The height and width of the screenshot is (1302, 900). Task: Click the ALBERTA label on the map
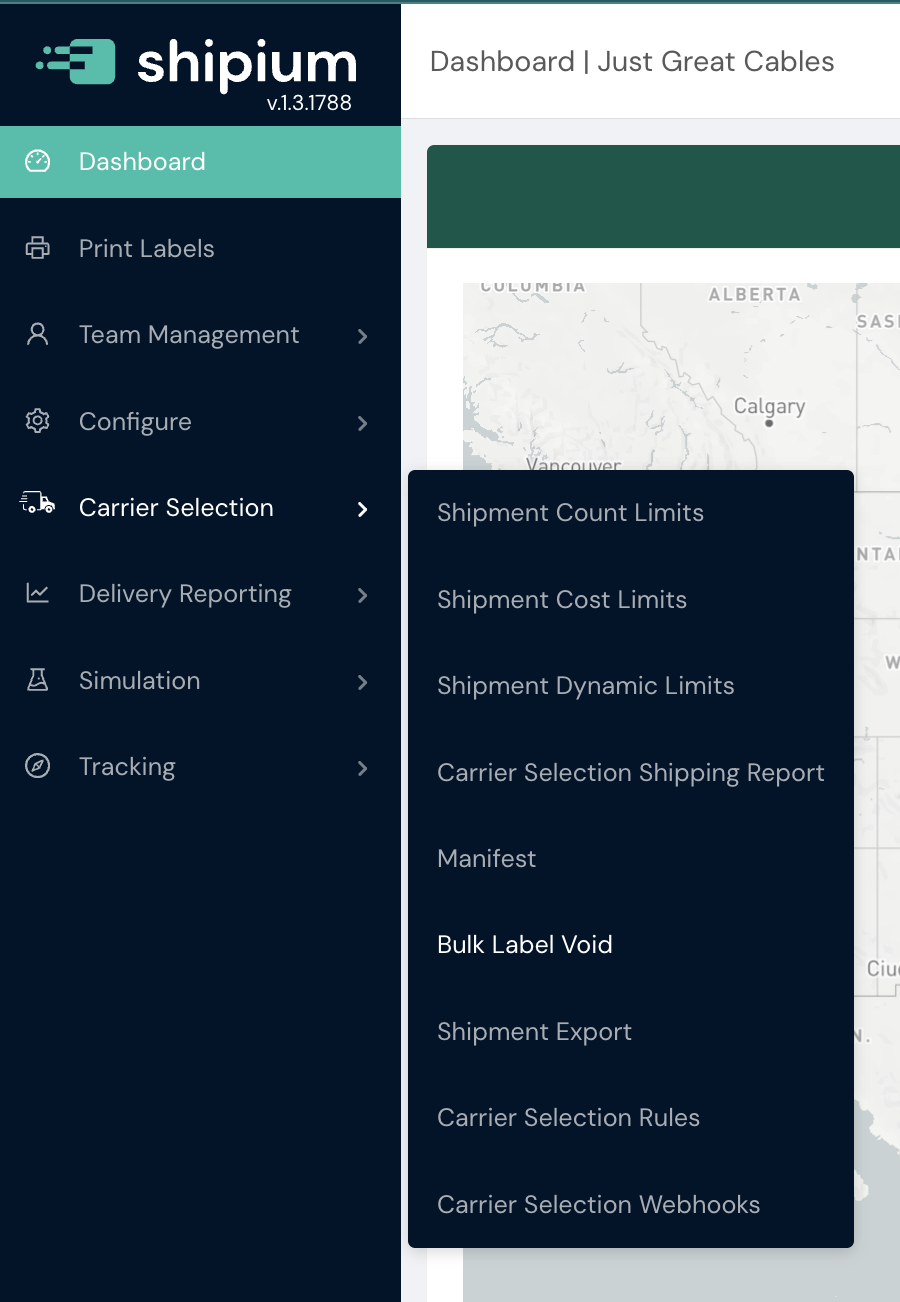coord(755,295)
